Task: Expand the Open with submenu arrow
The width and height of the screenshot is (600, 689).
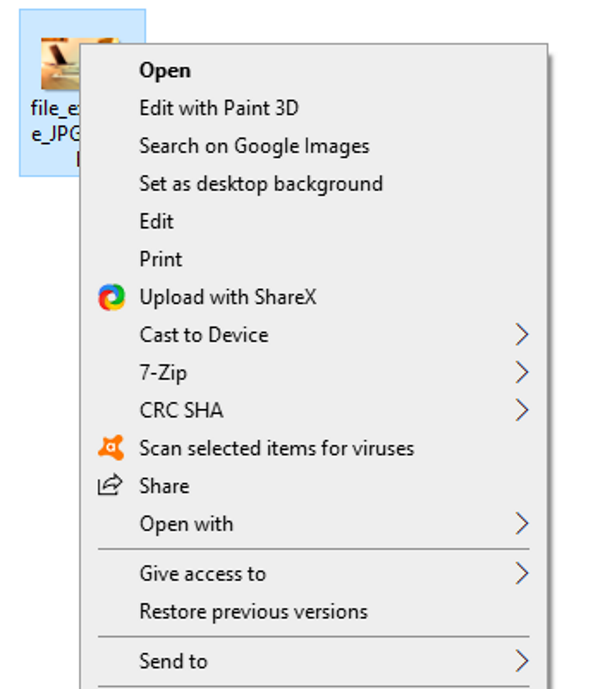Action: point(521,524)
